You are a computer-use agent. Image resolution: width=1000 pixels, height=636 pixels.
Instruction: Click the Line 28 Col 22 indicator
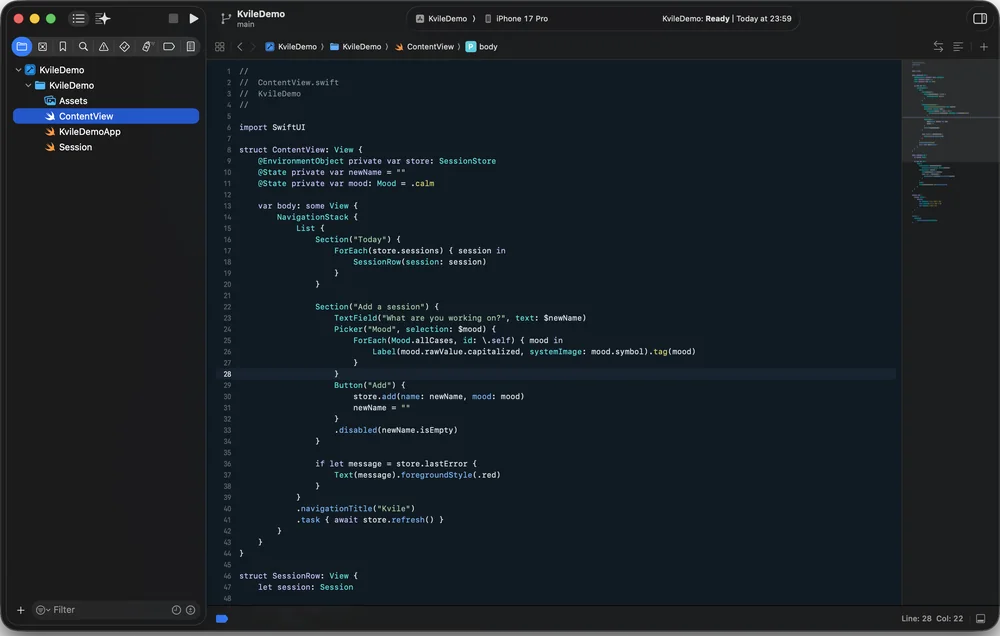pos(932,618)
